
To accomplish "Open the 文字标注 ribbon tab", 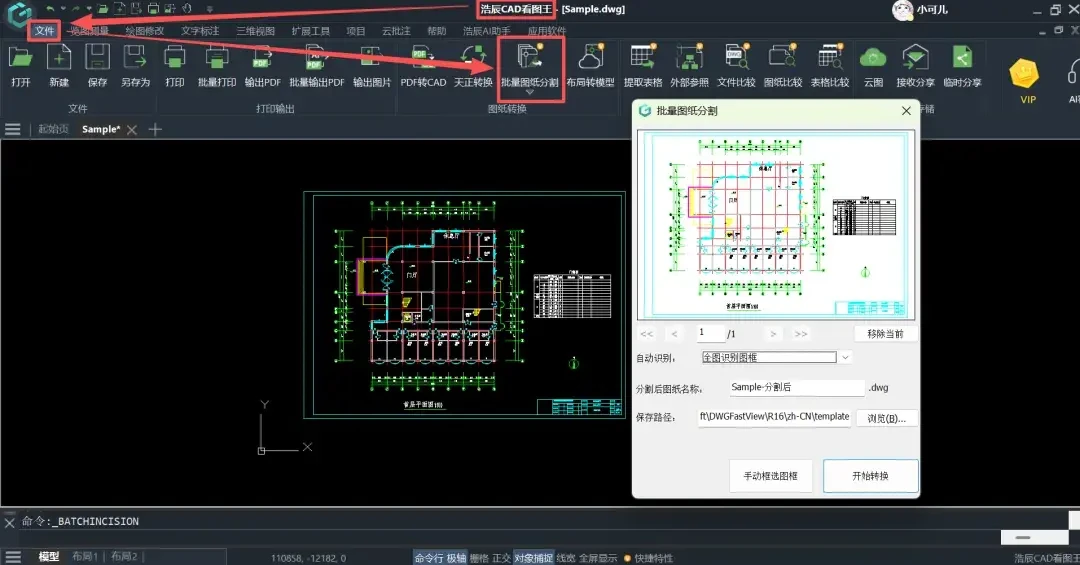I will 200,31.
